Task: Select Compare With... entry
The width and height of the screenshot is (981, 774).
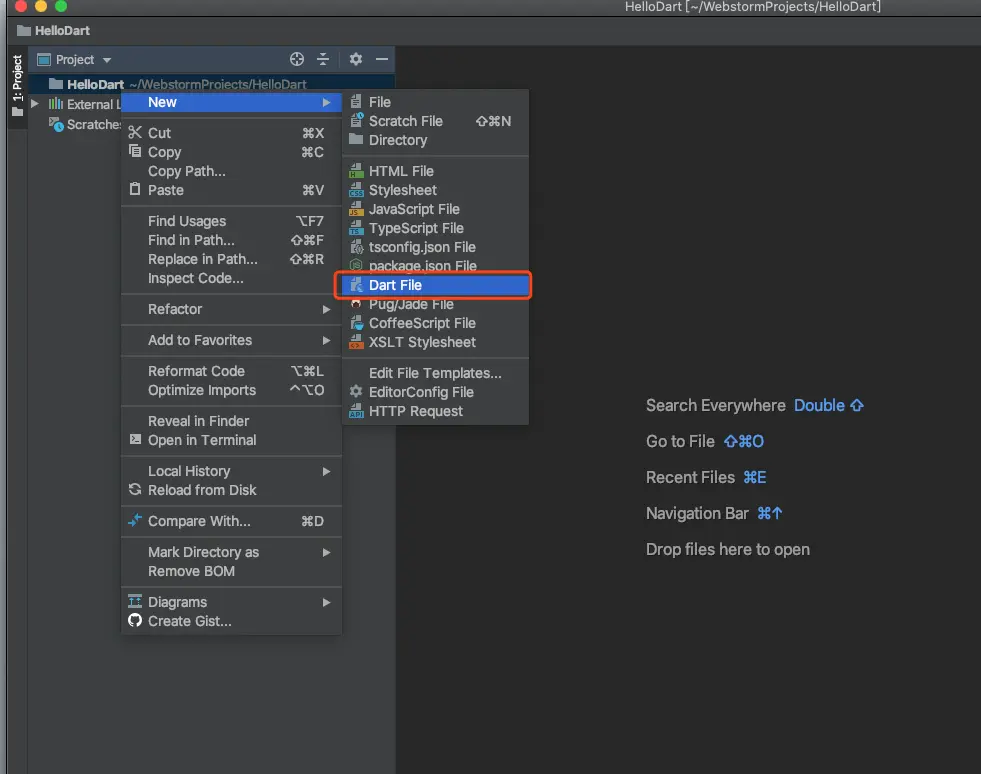Action: tap(231, 521)
